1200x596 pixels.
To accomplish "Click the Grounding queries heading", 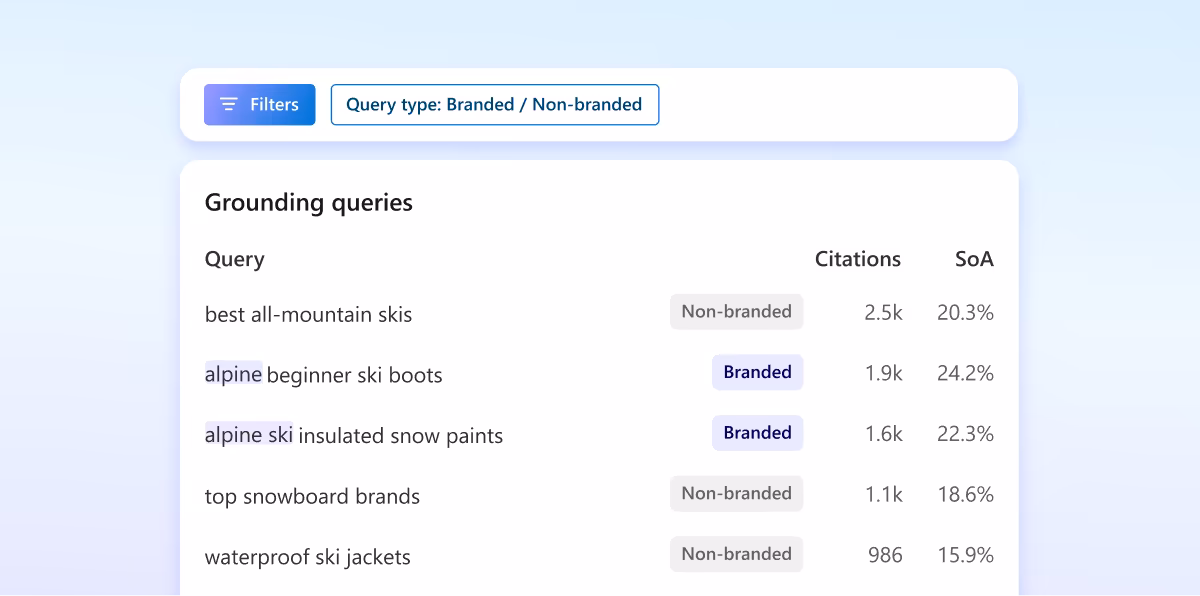I will [x=309, y=203].
